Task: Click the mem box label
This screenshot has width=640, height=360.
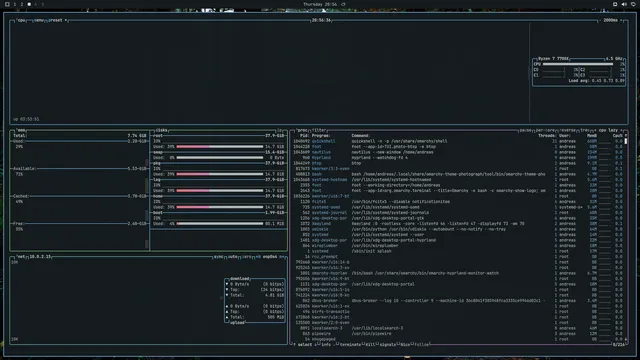Action: point(22,130)
